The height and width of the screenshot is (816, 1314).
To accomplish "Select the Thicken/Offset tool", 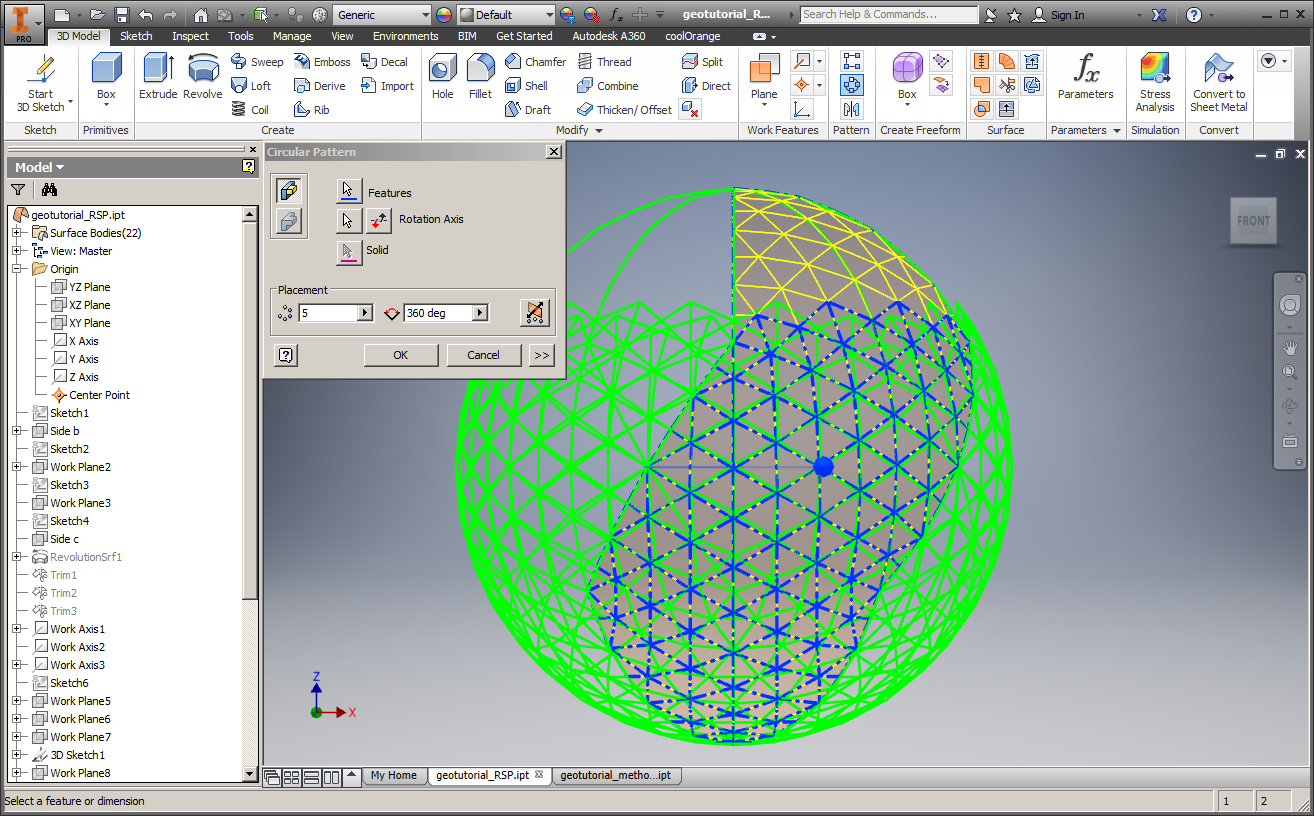I will point(624,110).
